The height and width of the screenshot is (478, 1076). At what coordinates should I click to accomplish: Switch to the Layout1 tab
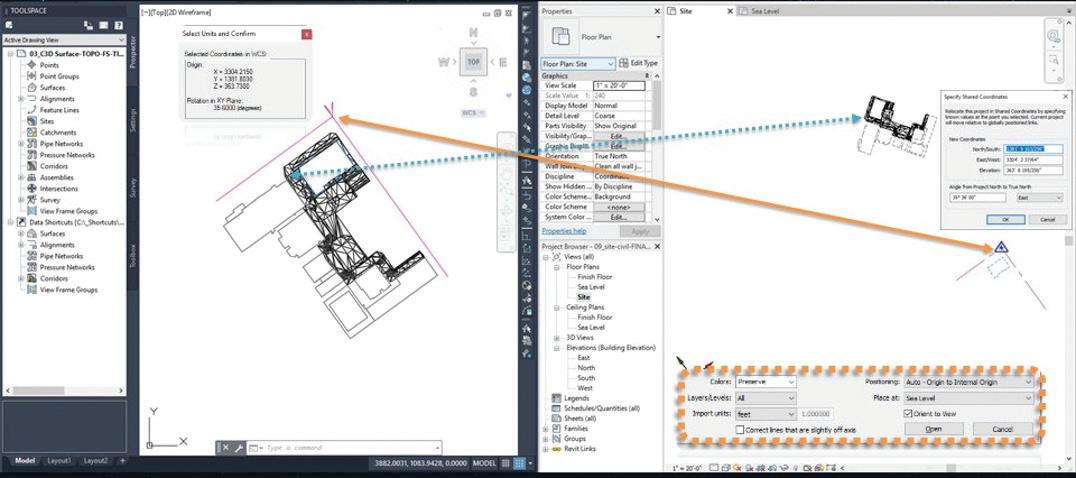[x=59, y=461]
